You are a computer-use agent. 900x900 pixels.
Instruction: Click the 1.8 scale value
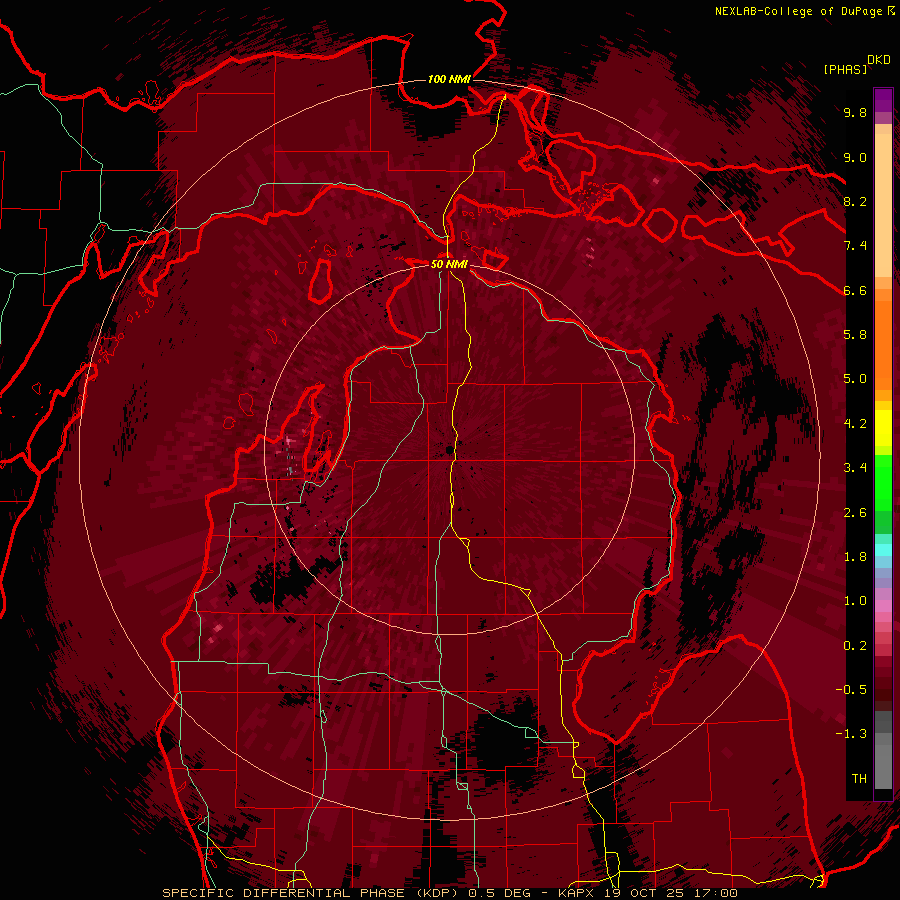tap(855, 557)
